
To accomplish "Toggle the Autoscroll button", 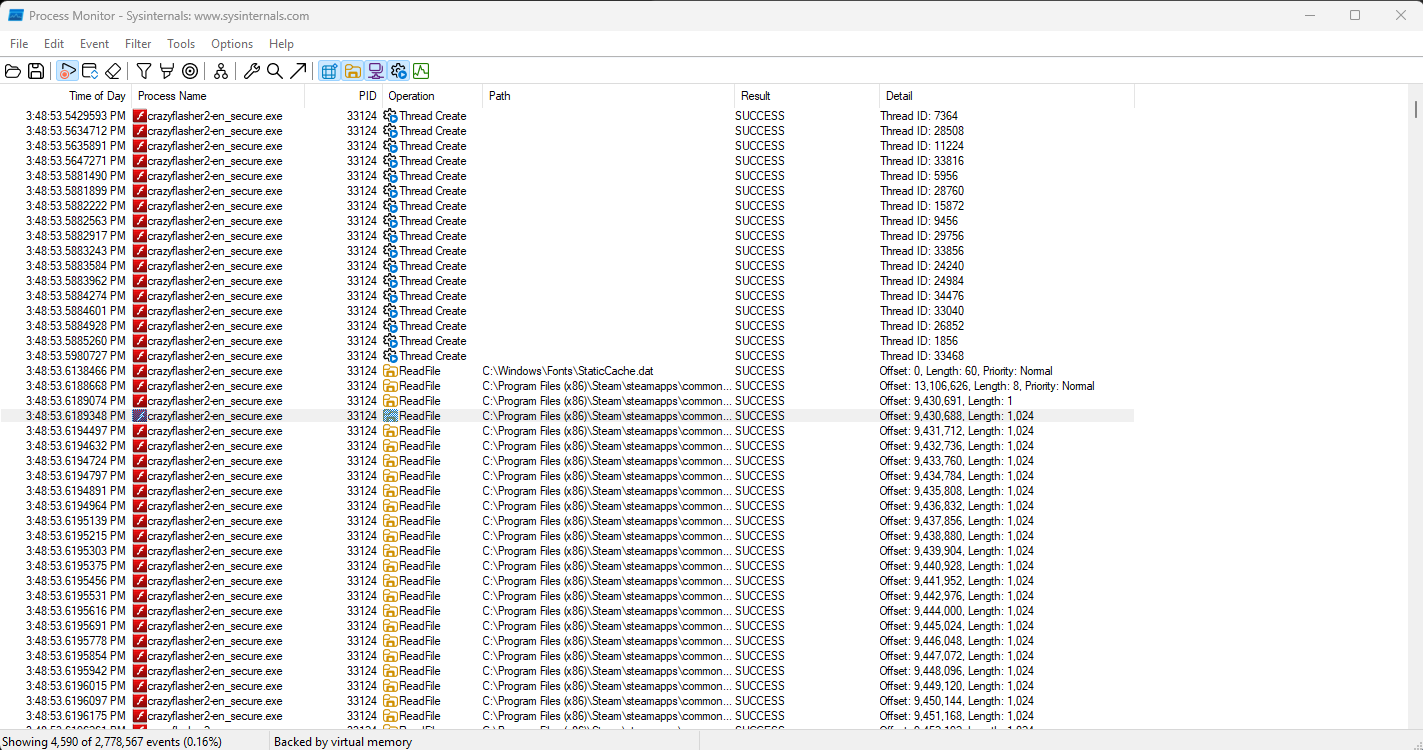I will pos(90,71).
